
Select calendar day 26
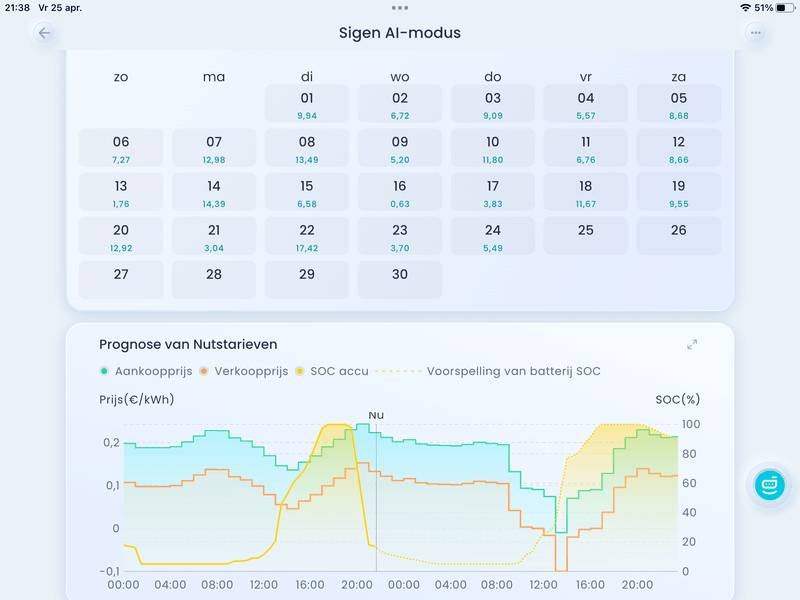(x=679, y=236)
